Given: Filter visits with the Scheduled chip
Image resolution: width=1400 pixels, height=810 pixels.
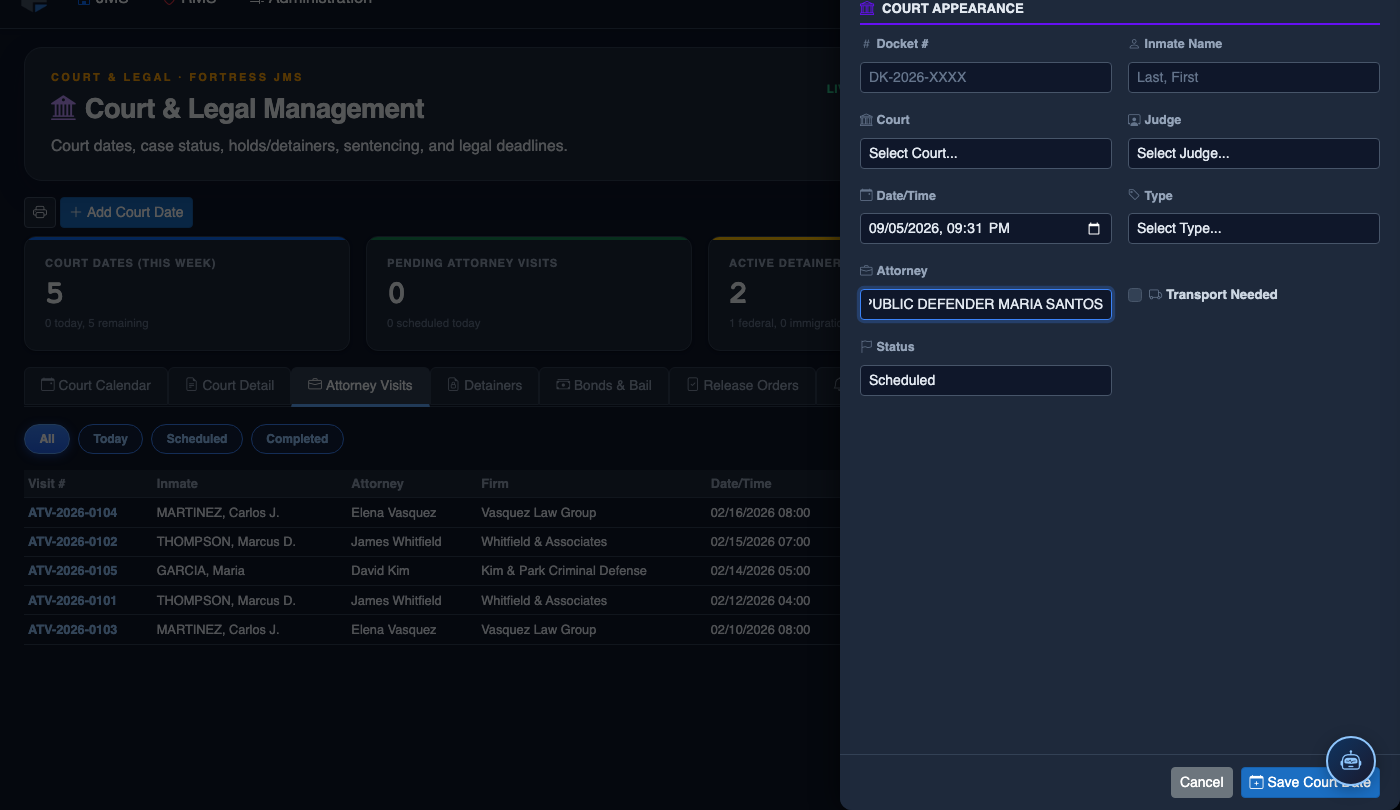Looking at the screenshot, I should click(197, 439).
